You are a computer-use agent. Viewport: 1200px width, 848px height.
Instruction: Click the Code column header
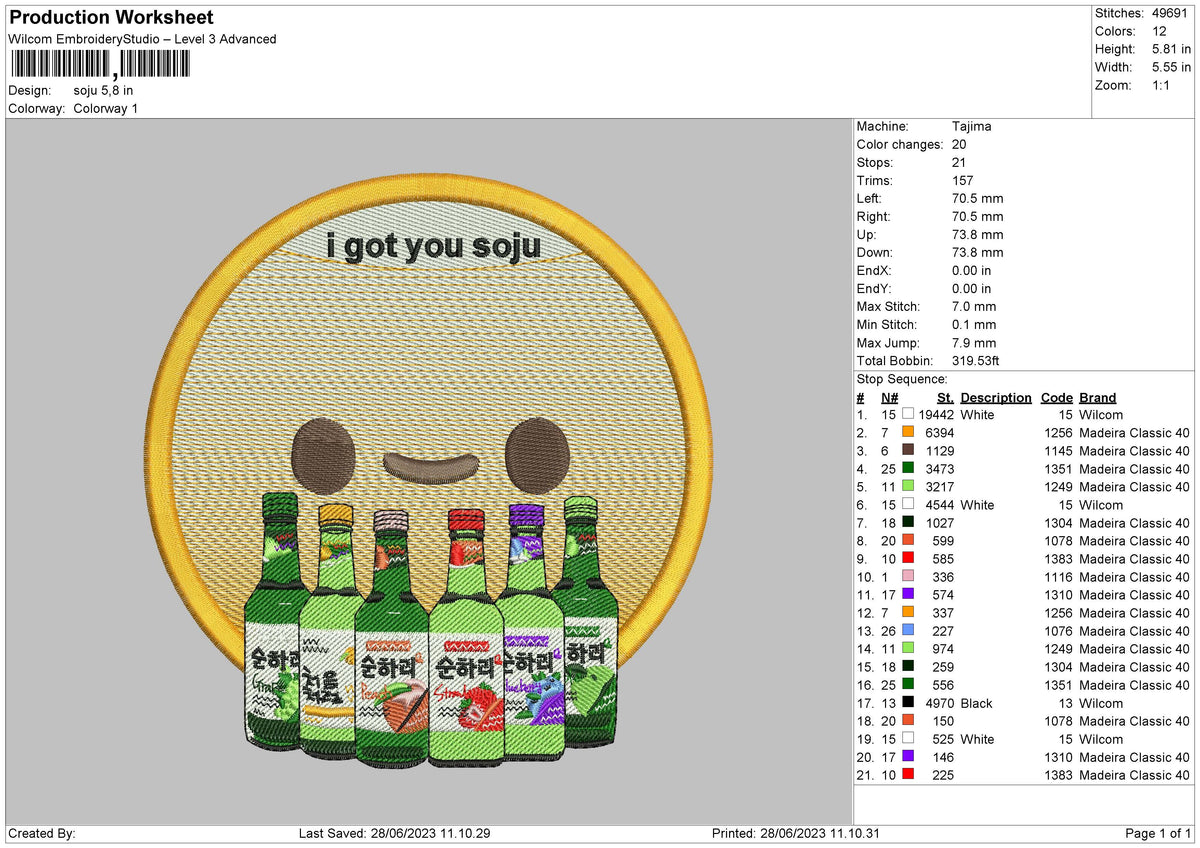pyautogui.click(x=1056, y=397)
